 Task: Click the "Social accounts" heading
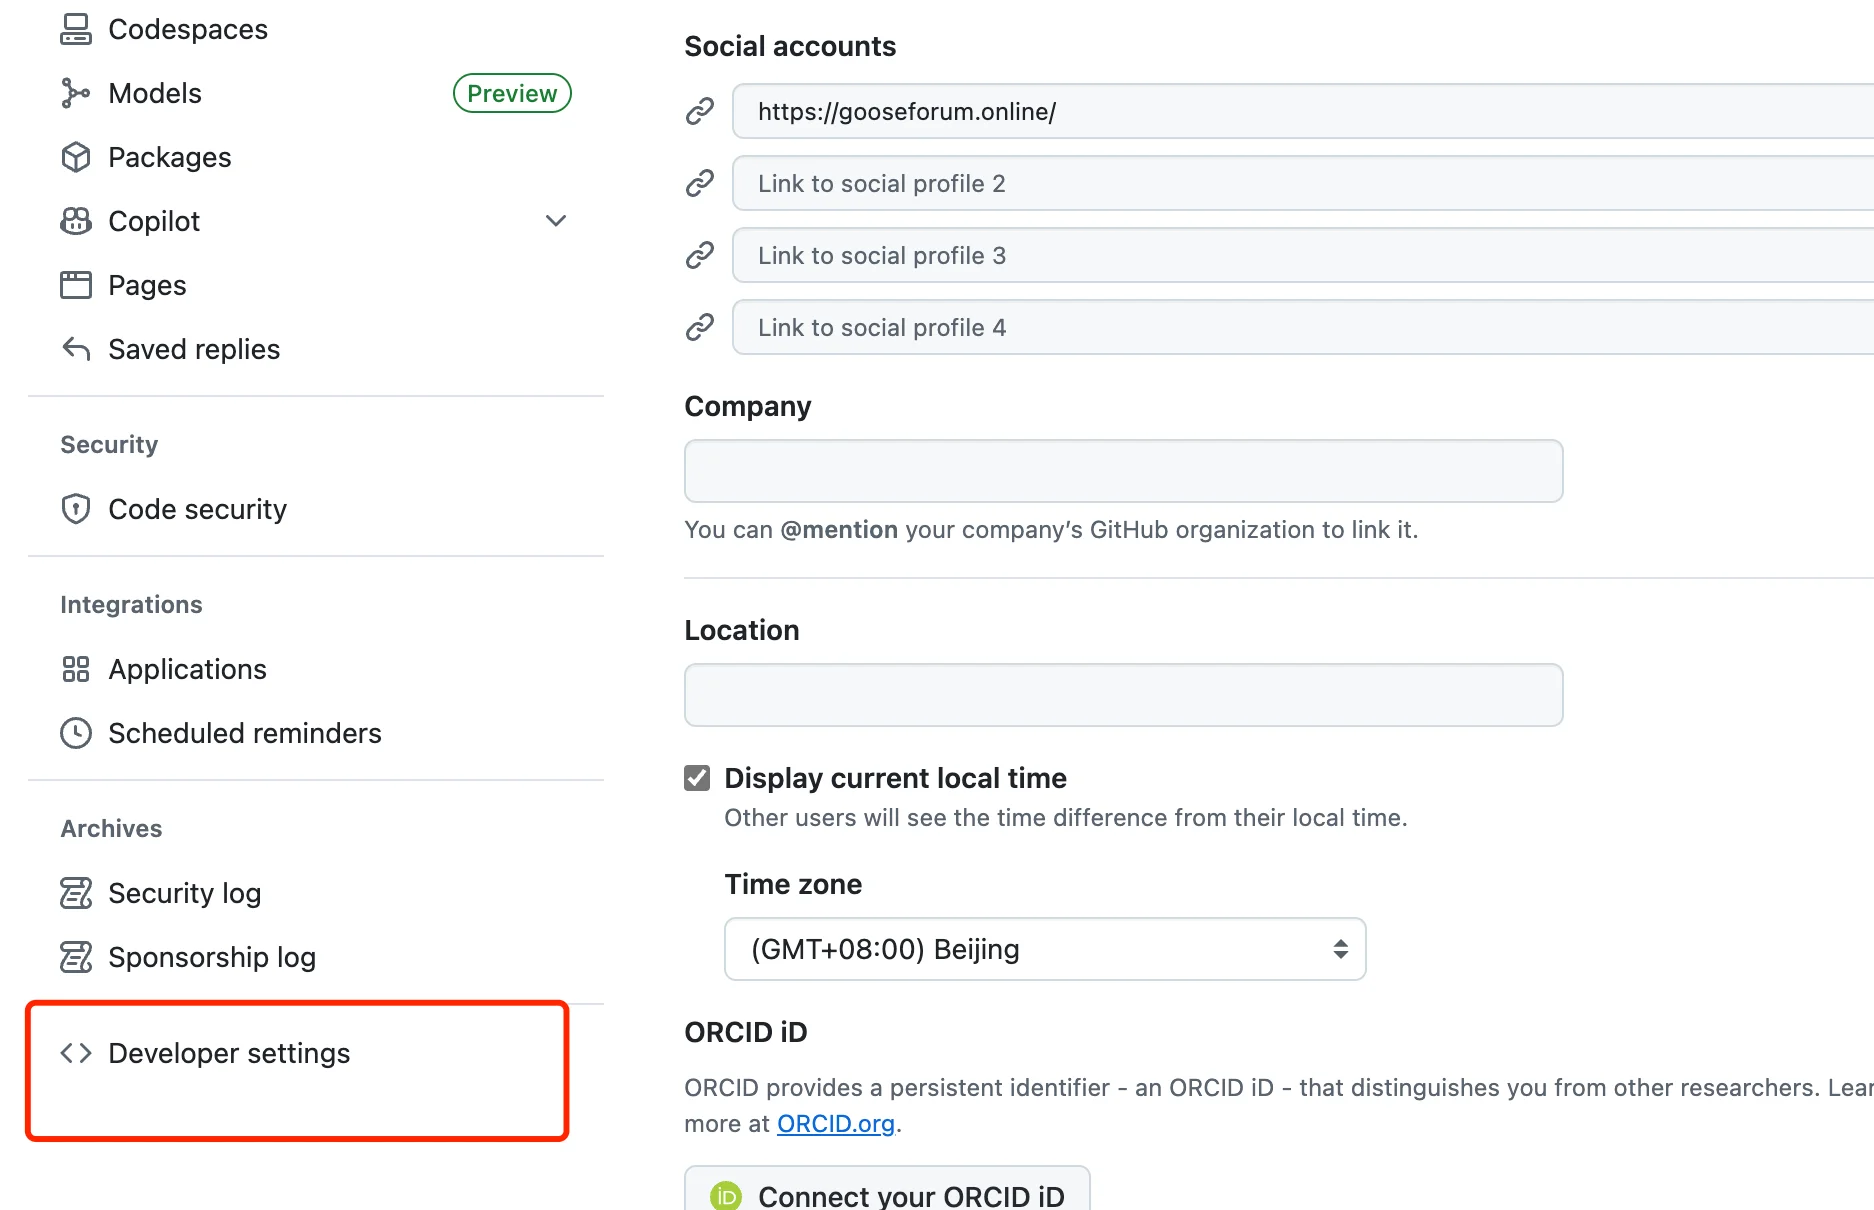click(790, 46)
